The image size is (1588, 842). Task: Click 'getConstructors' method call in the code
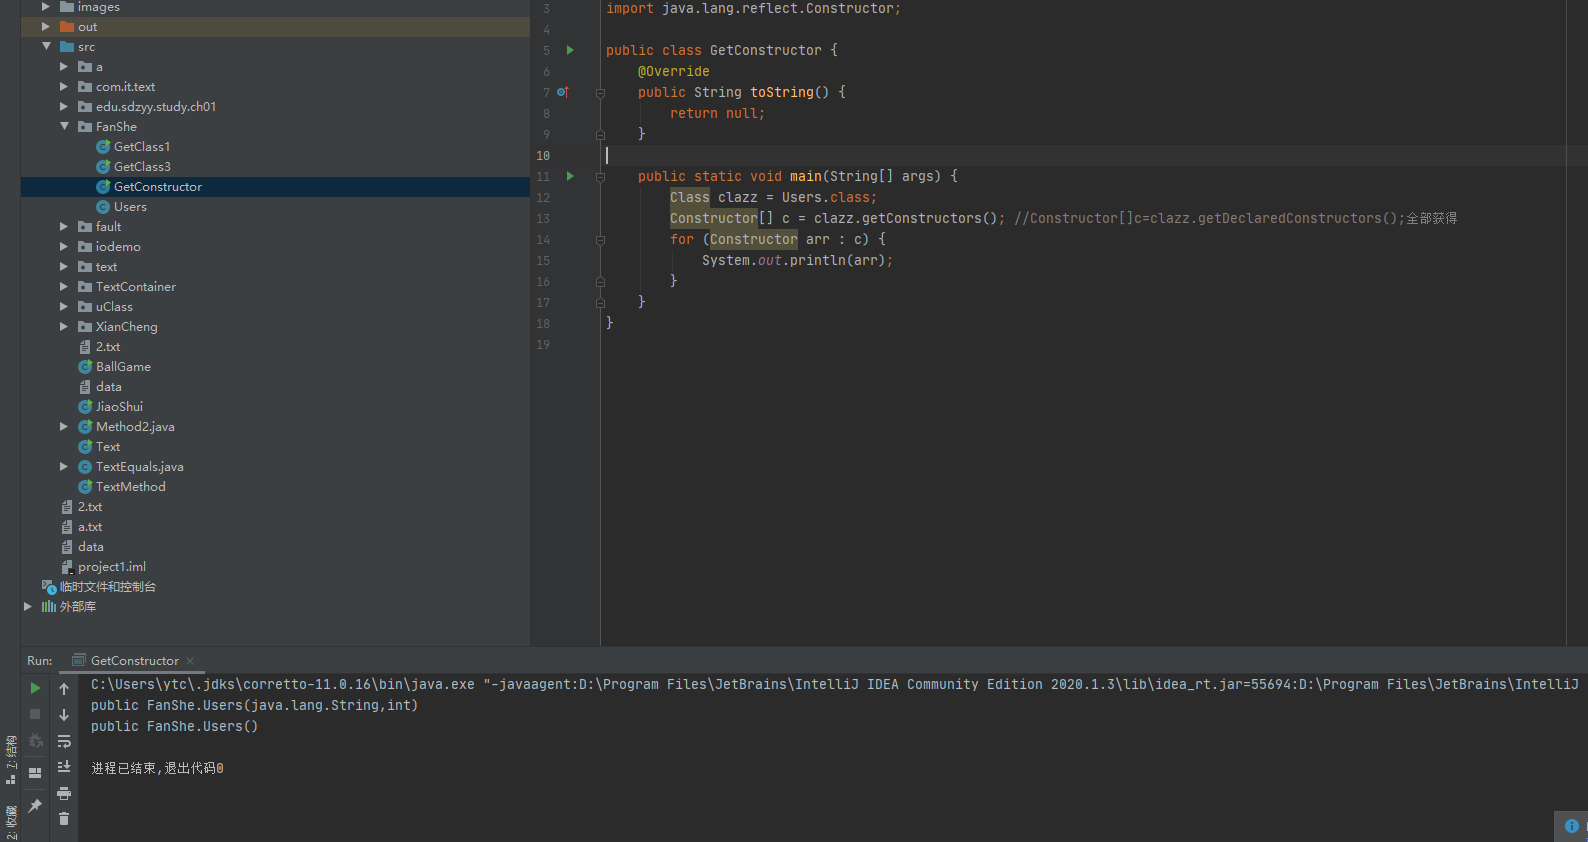921,219
